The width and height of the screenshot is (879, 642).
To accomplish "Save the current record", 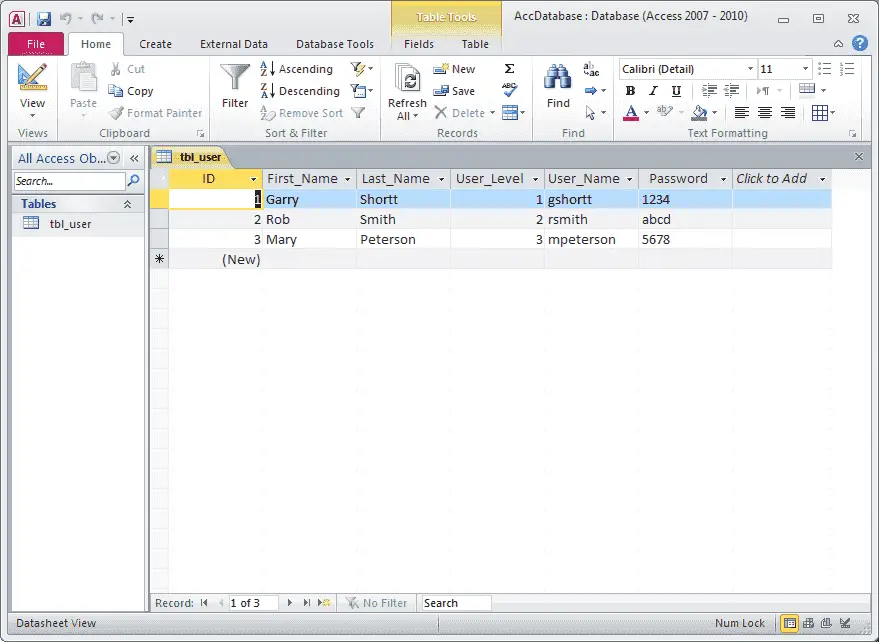I will click(455, 91).
